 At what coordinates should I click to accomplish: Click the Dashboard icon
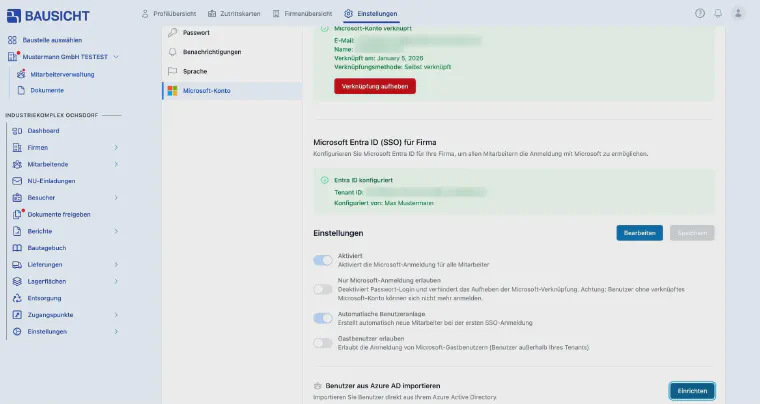pyautogui.click(x=17, y=131)
